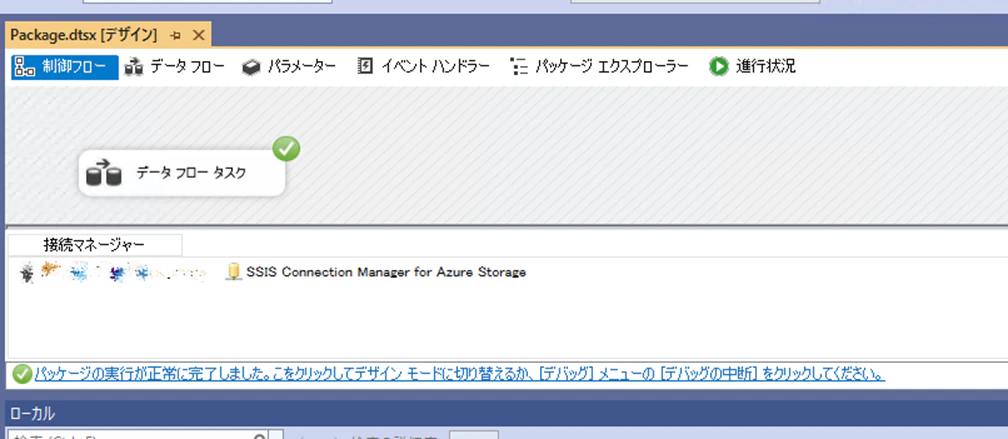
Task: Click the package execution completed link
Action: pyautogui.click(x=460, y=374)
